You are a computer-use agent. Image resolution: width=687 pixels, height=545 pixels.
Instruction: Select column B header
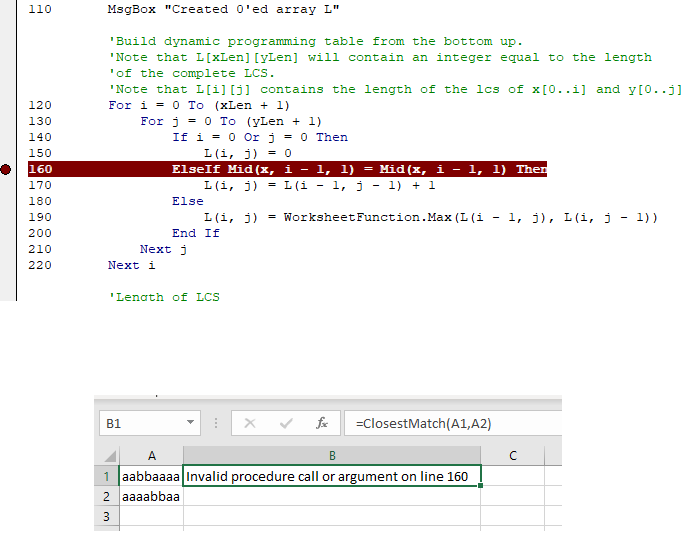pos(332,456)
